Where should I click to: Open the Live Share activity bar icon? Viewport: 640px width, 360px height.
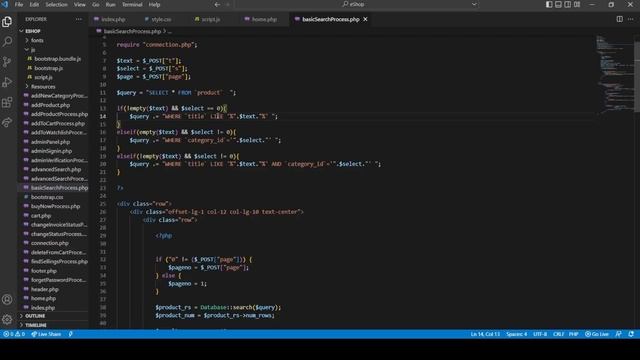(7, 122)
